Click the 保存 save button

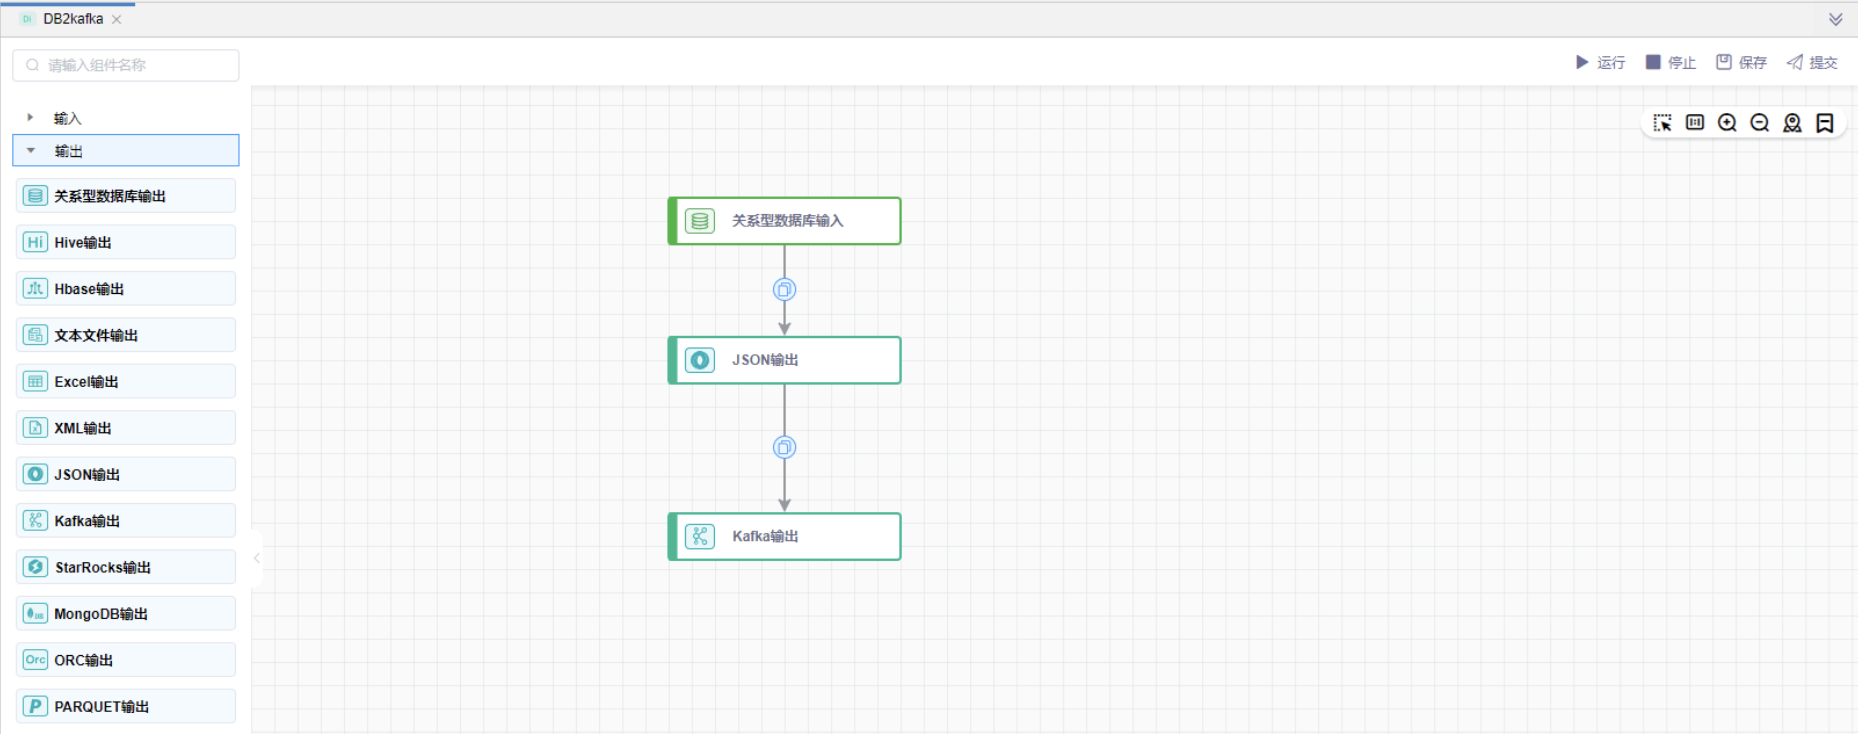coord(1741,62)
